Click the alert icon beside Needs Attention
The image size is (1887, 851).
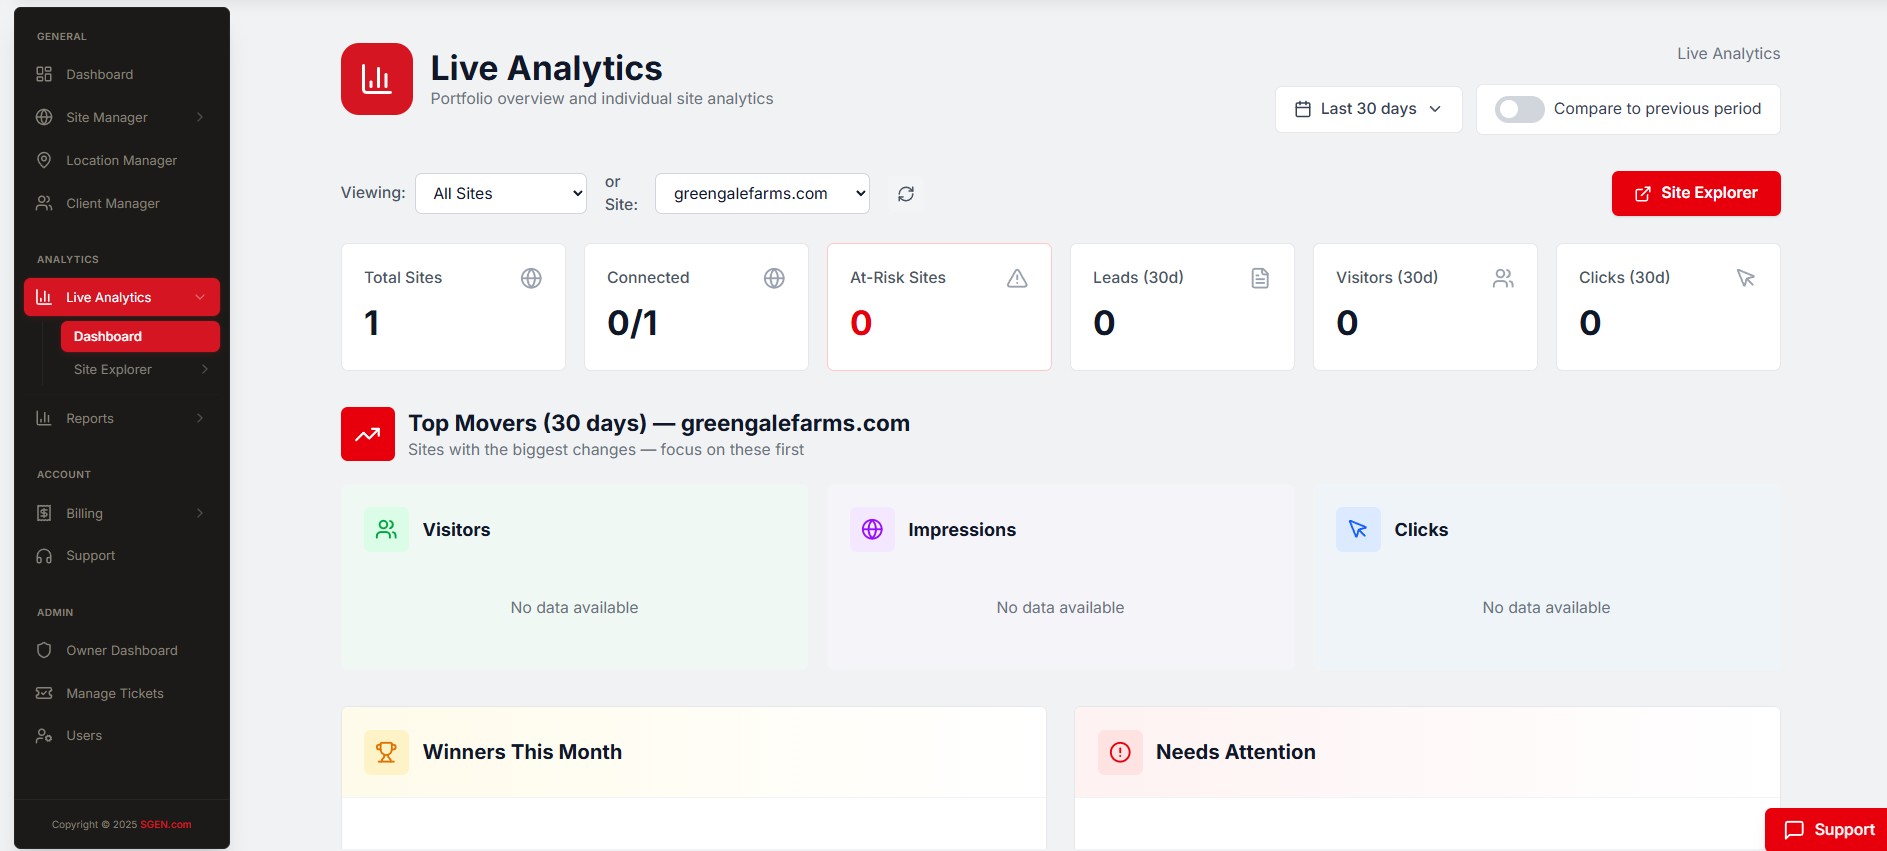click(1120, 752)
